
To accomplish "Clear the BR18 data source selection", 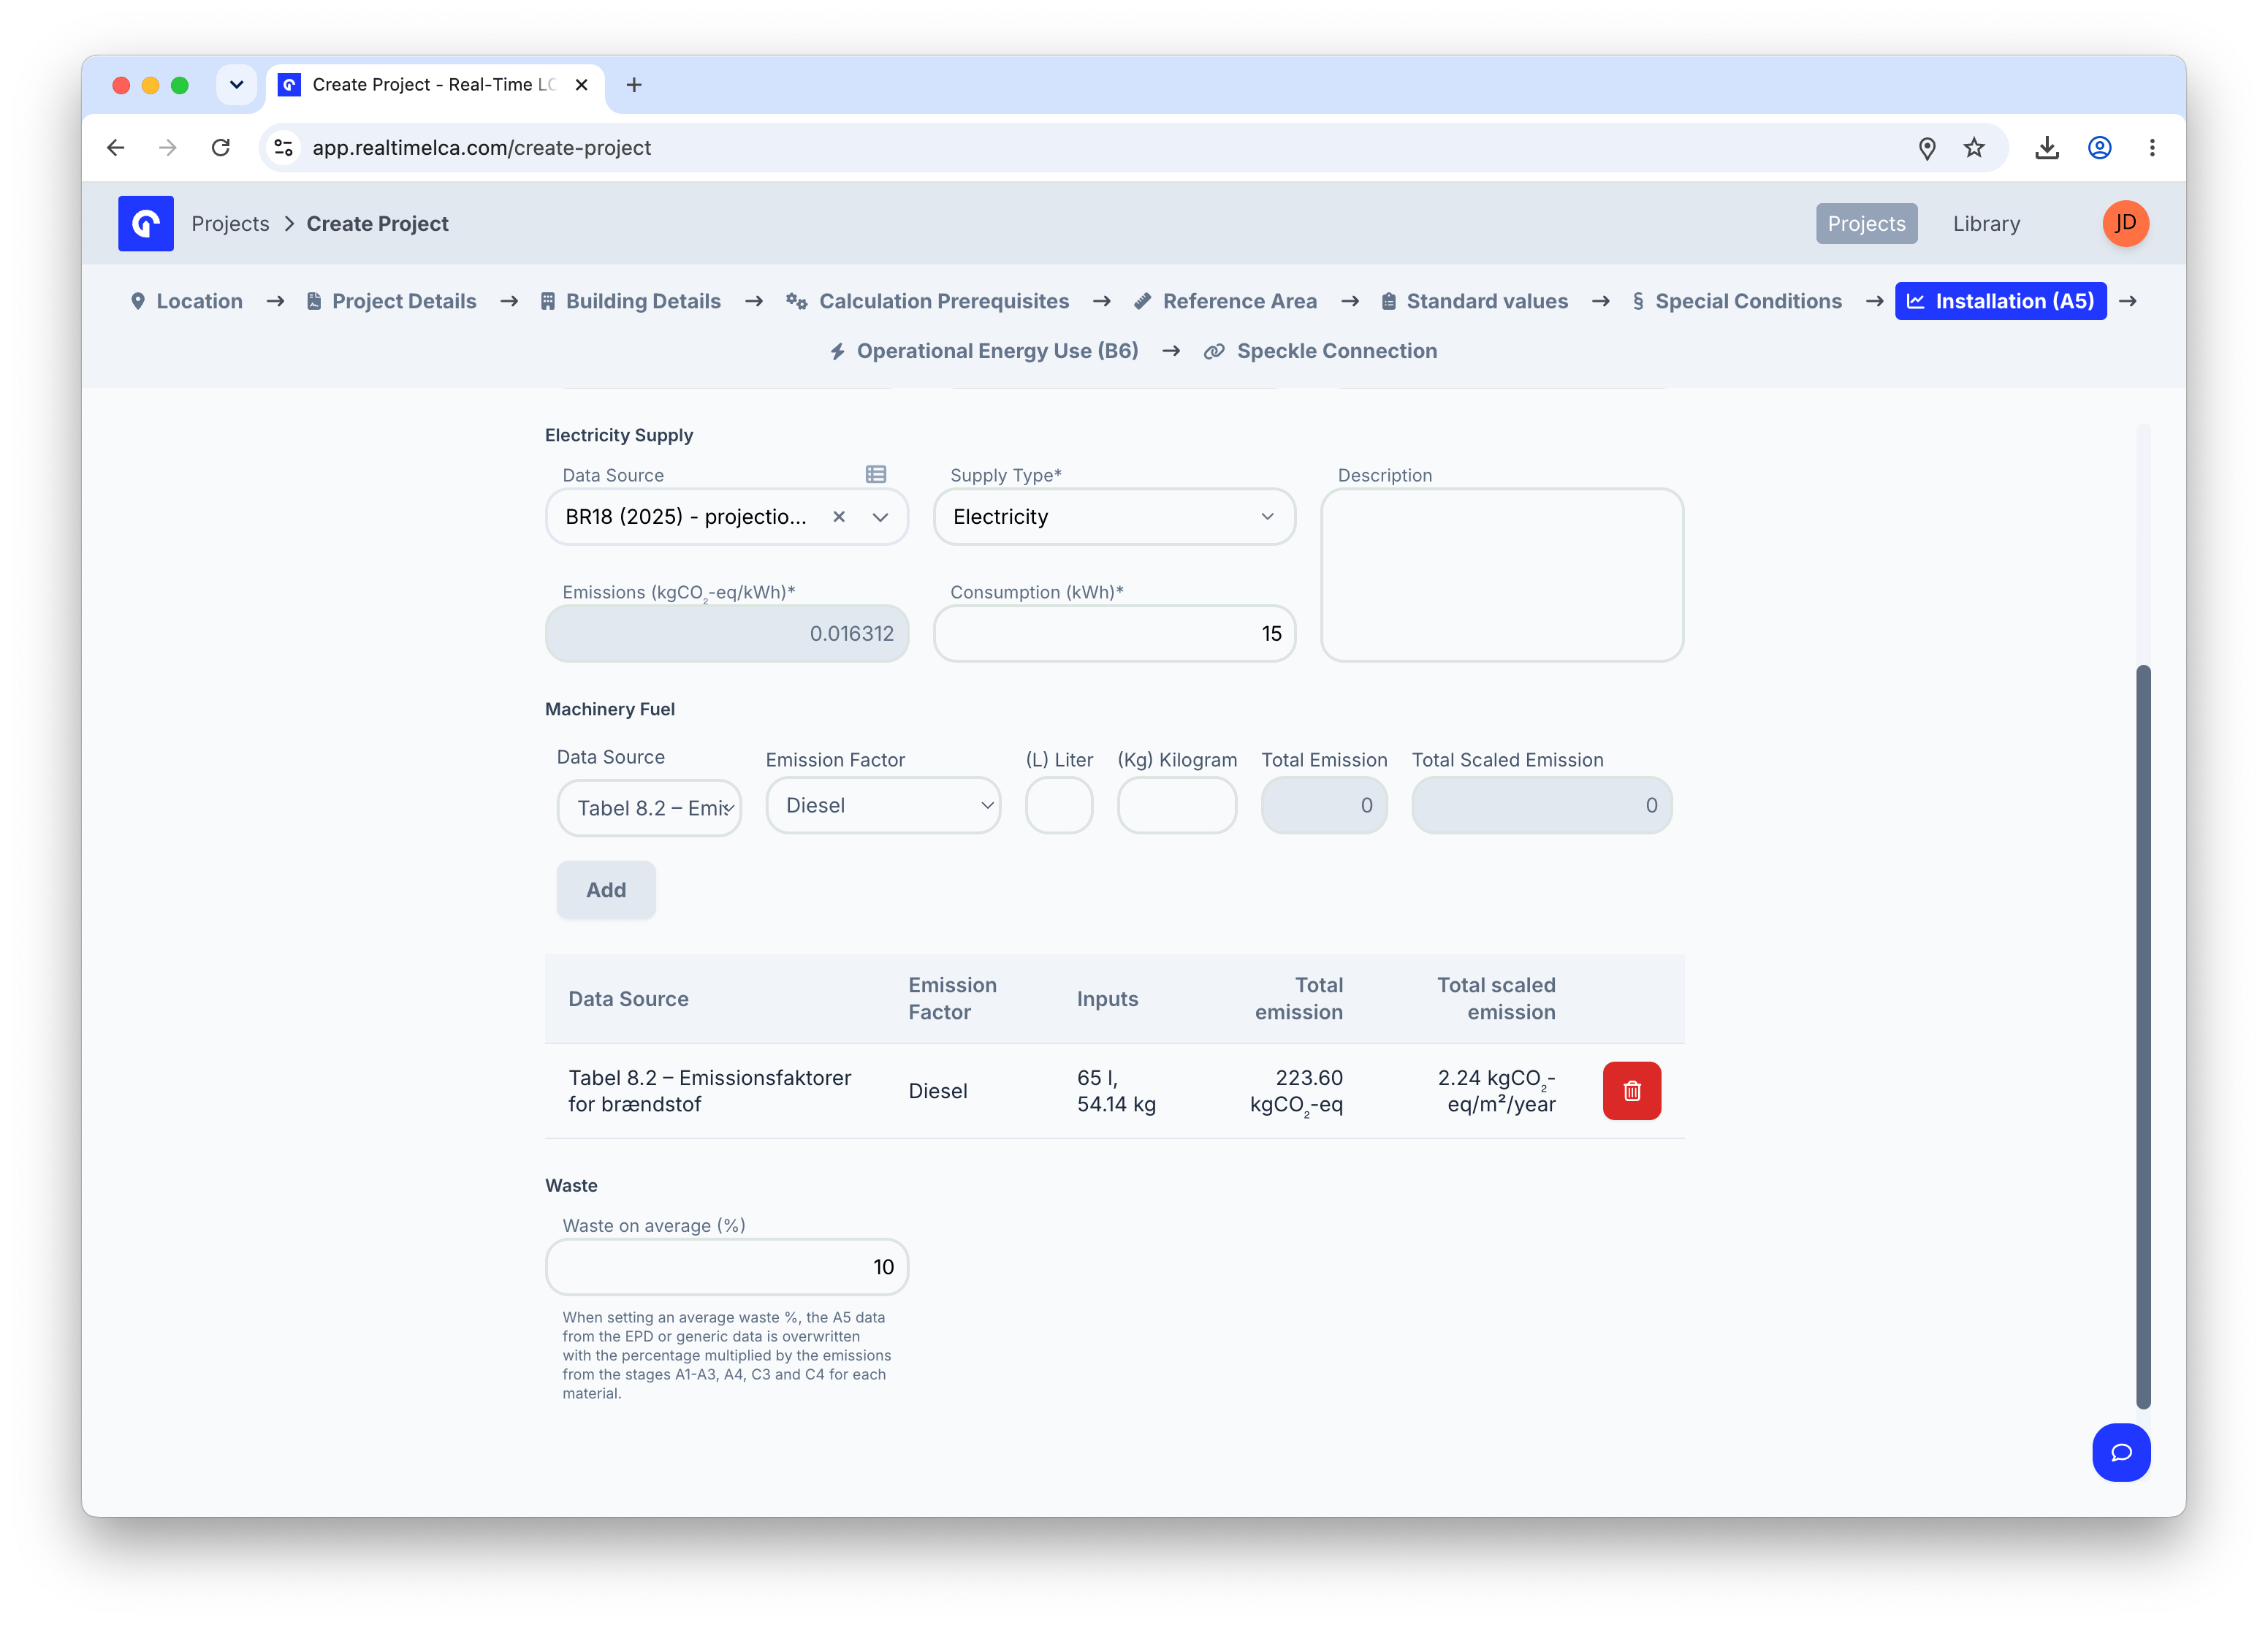I will 839,517.
